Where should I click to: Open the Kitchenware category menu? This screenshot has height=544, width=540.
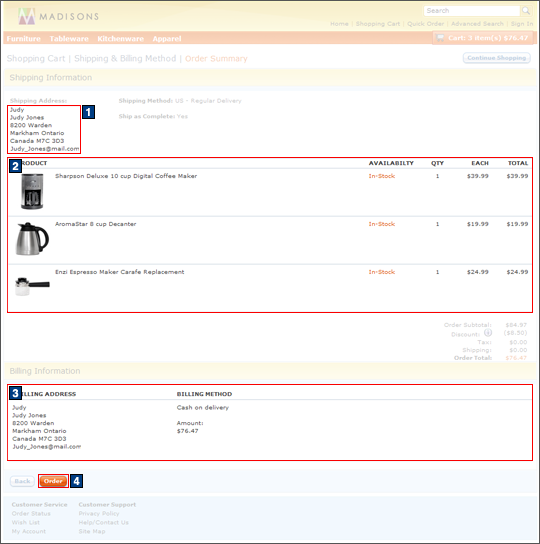tap(120, 39)
